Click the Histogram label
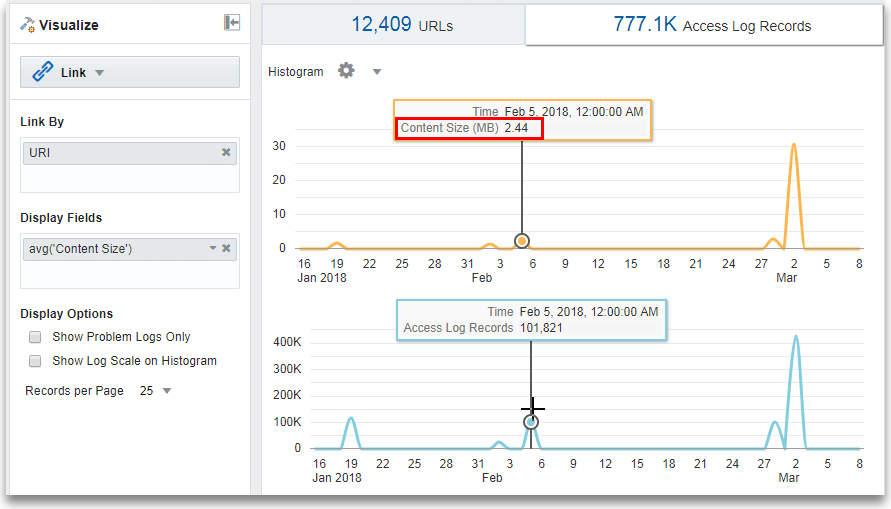The height and width of the screenshot is (509, 891). pyautogui.click(x=295, y=72)
